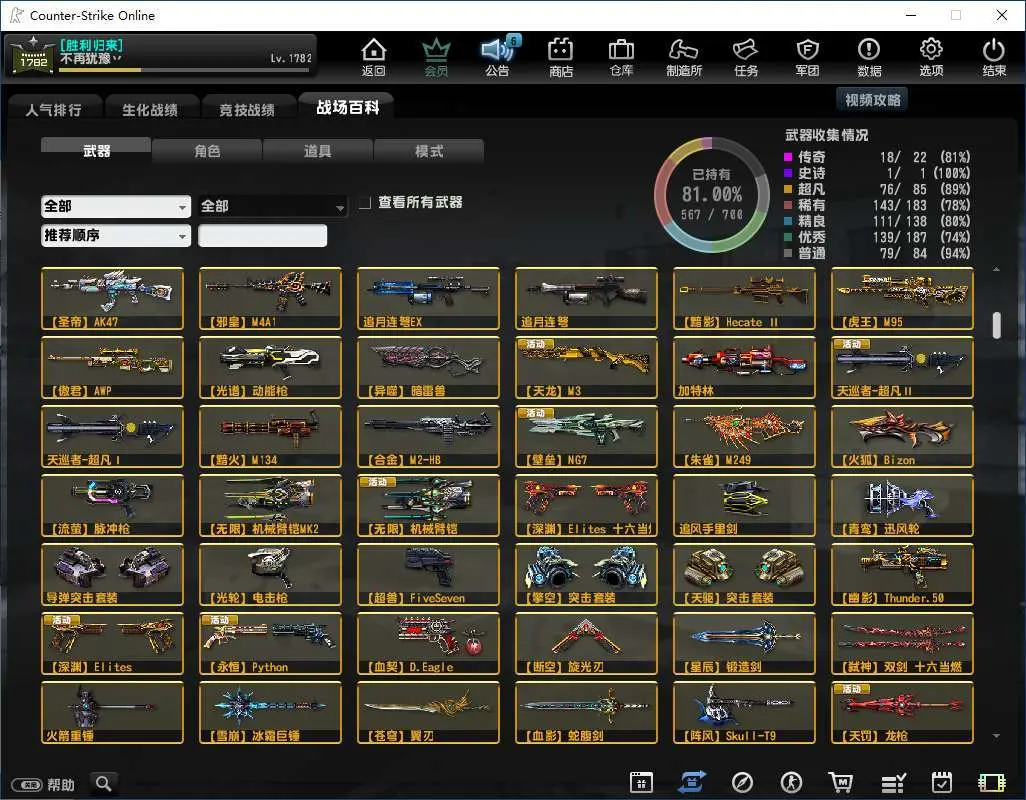Viewport: 1026px width, 800px height.
Task: Click the compass icon in bottom bar
Action: coord(742,782)
